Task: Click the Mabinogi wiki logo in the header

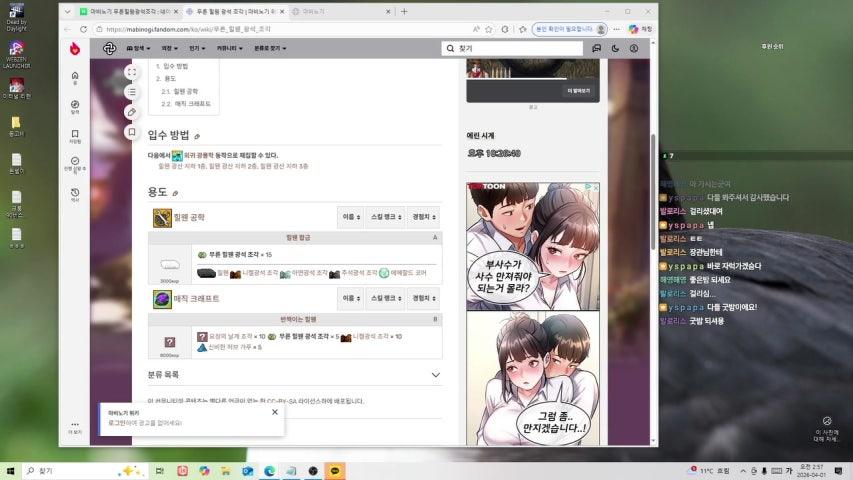Action: (x=109, y=48)
